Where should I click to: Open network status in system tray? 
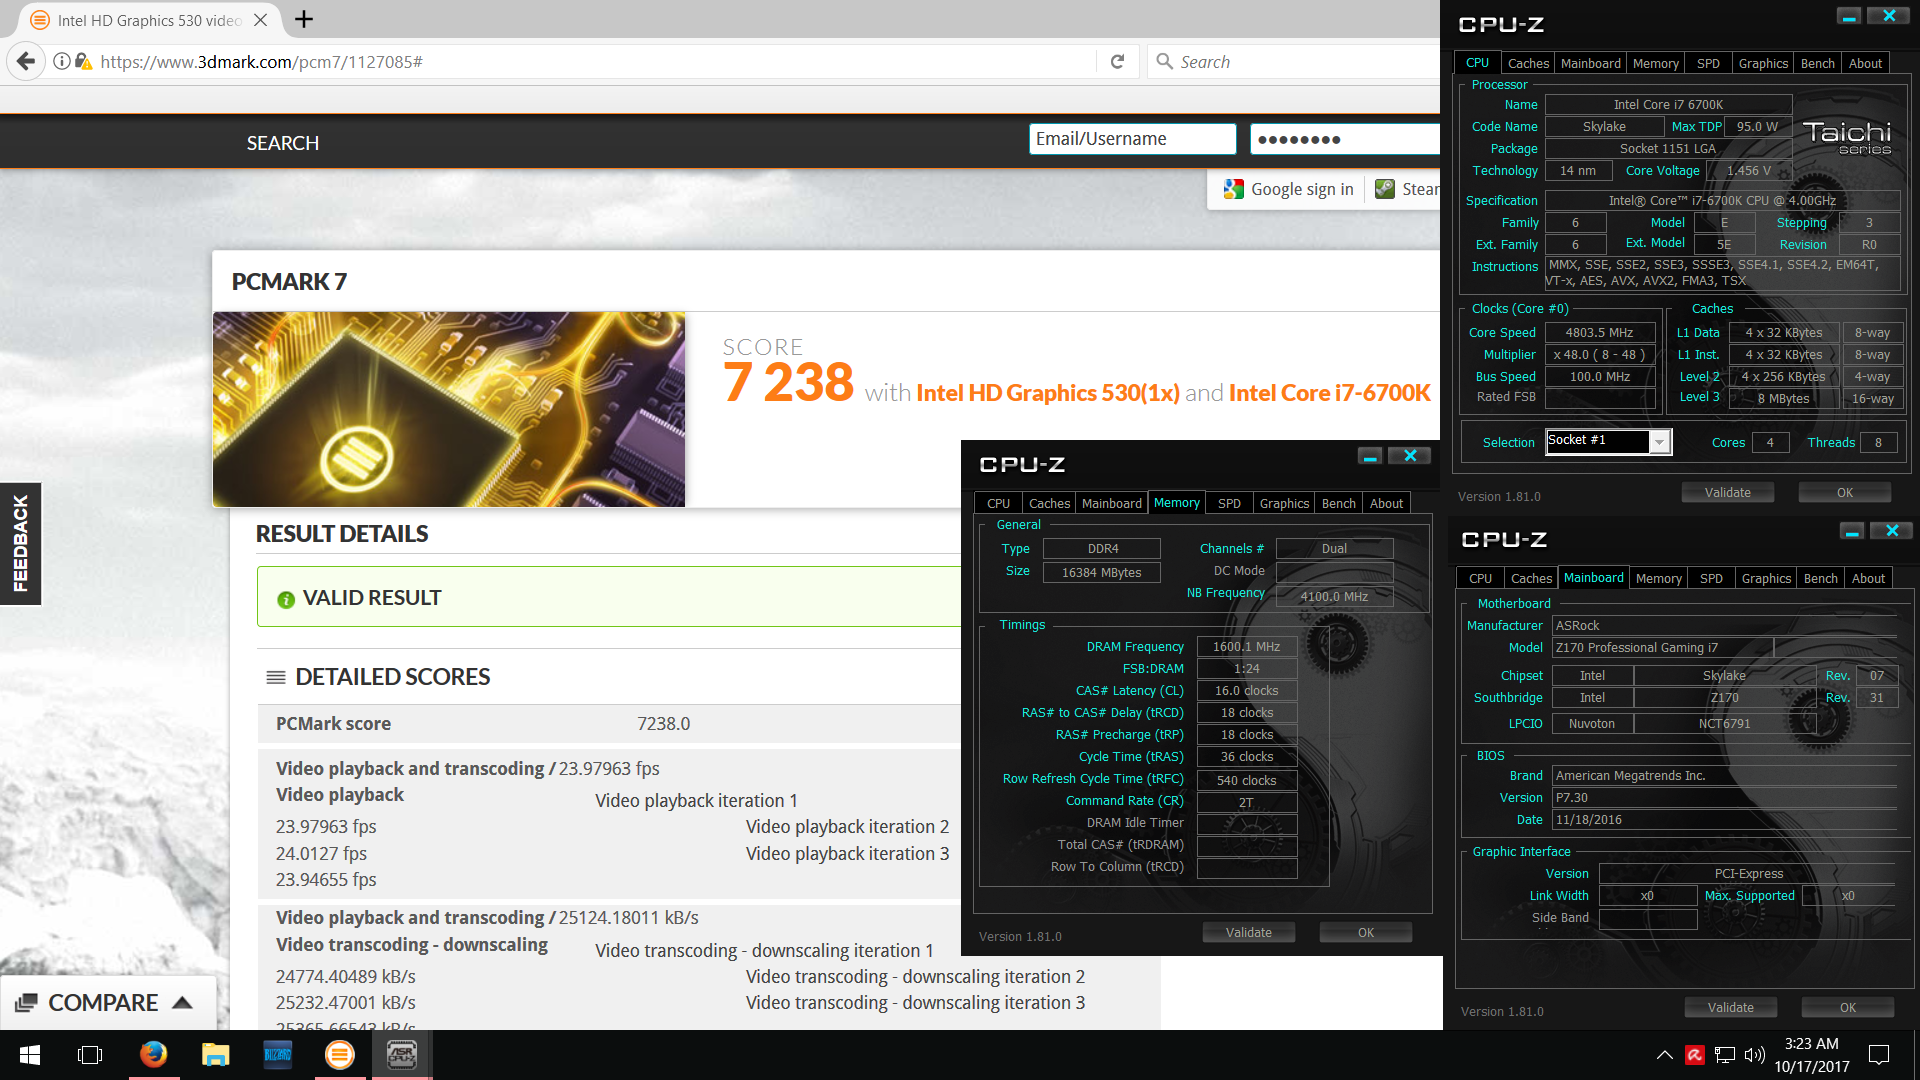click(x=1725, y=1054)
